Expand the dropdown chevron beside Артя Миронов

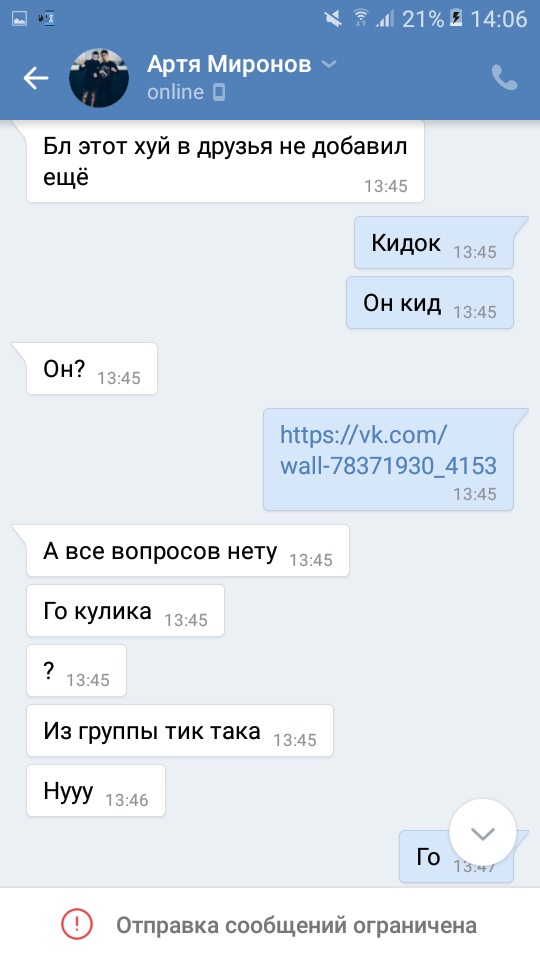click(329, 64)
